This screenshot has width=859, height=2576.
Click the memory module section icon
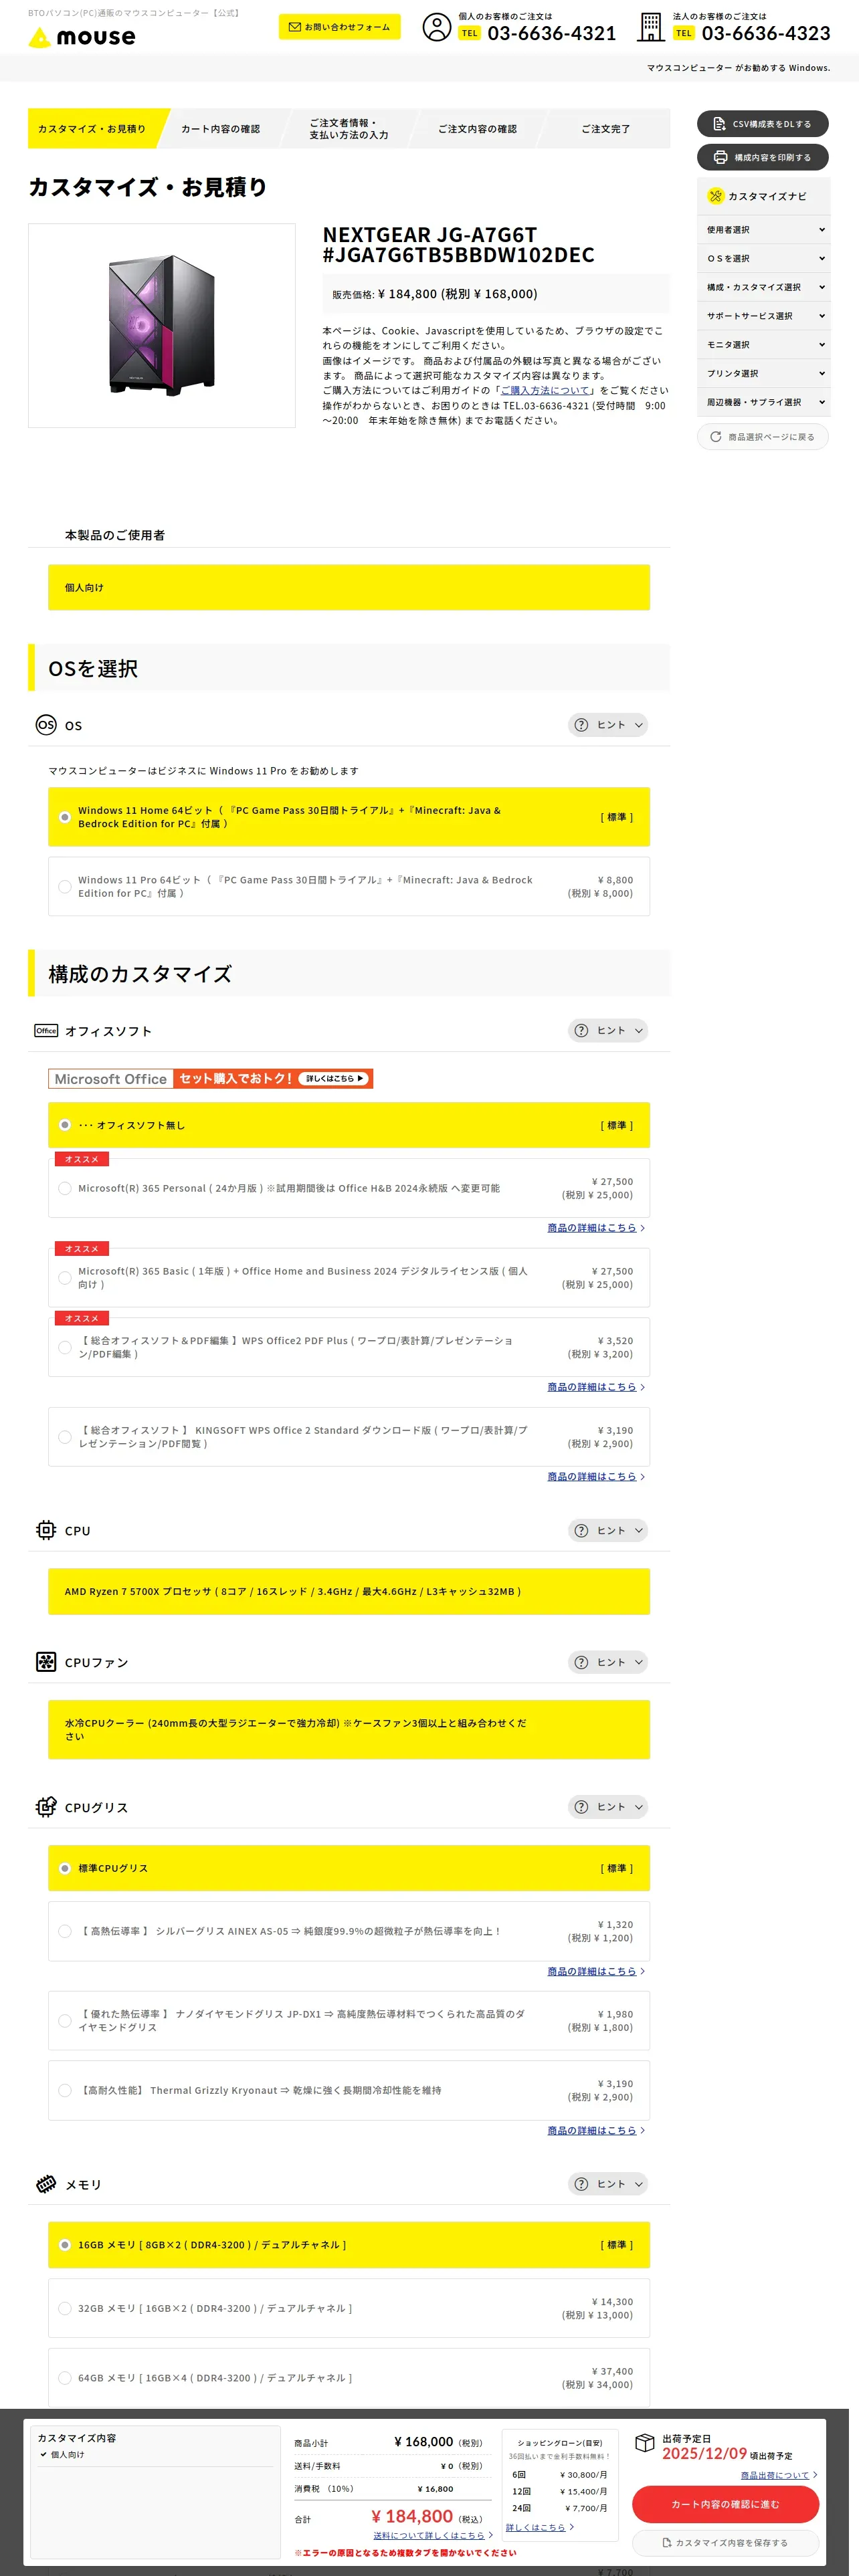point(46,2184)
